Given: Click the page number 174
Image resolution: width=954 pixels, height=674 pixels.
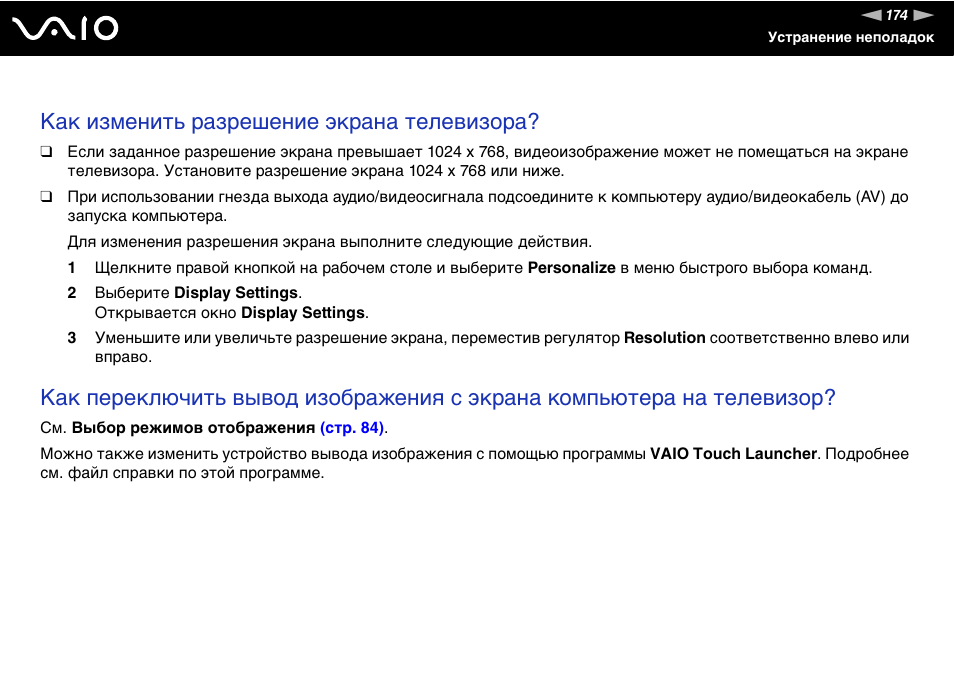Looking at the screenshot, I should click(897, 15).
